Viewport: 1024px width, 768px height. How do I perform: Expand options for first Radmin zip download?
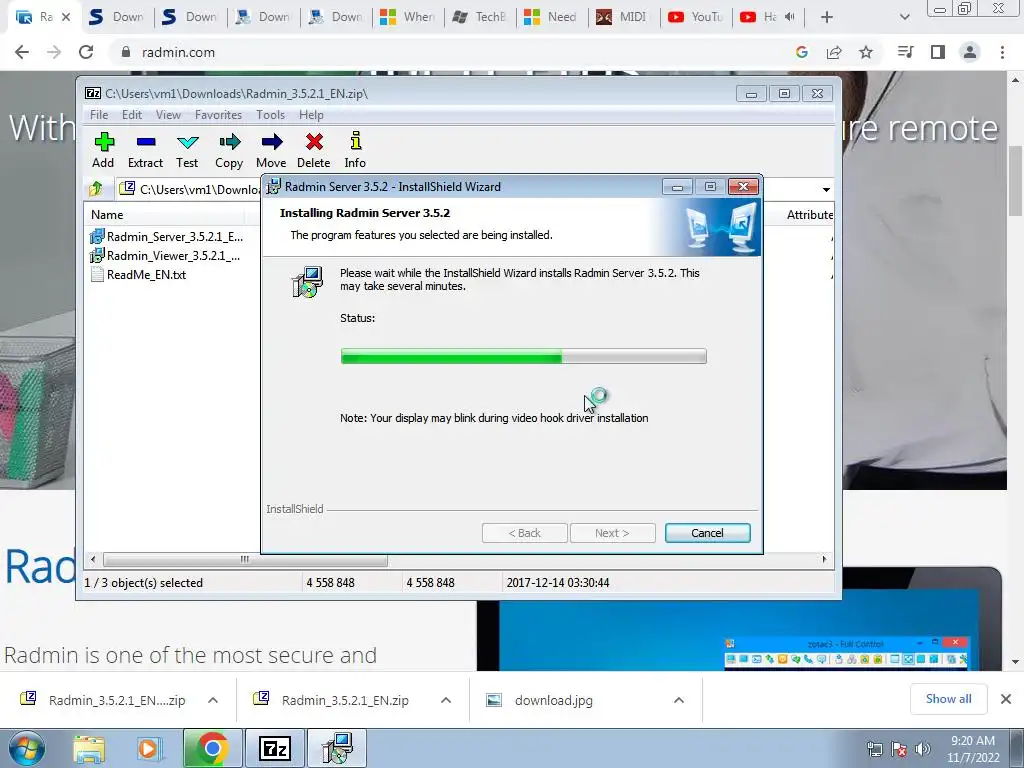[x=213, y=700]
